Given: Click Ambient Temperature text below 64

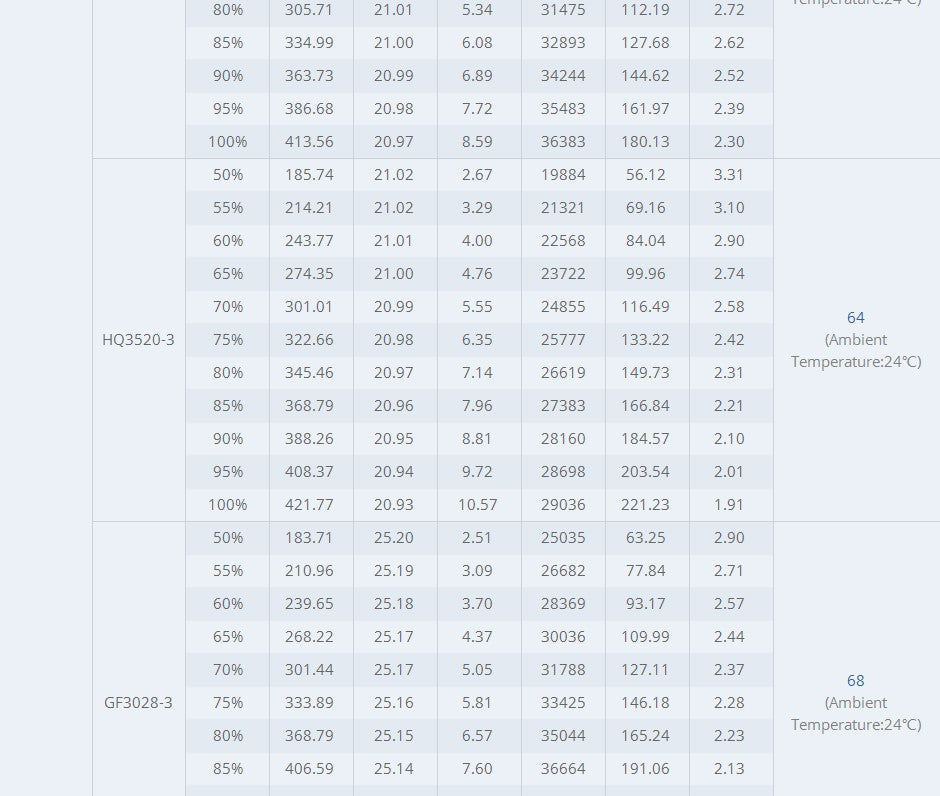Looking at the screenshot, I should point(856,351).
